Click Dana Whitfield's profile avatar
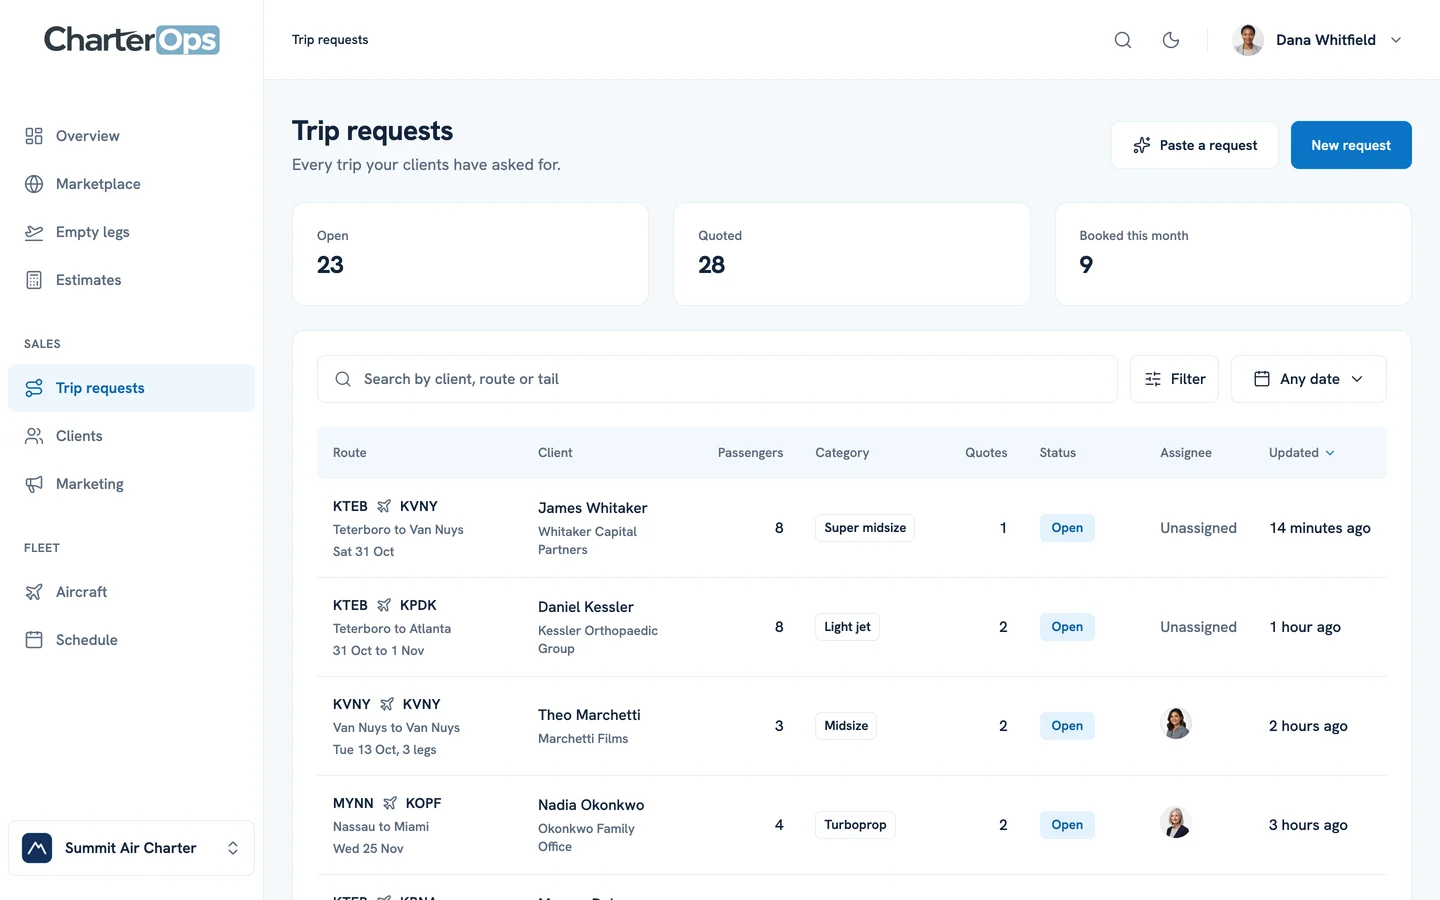Image resolution: width=1440 pixels, height=900 pixels. 1248,40
